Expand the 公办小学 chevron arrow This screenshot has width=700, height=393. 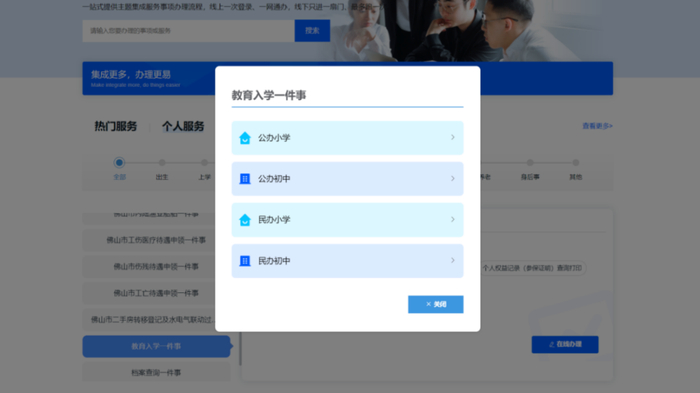[452, 138]
